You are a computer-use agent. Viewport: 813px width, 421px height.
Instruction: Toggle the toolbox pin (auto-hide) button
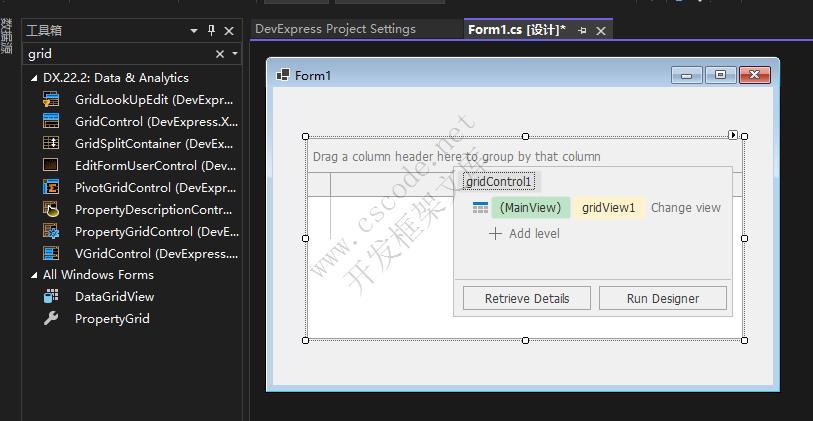click(x=212, y=32)
